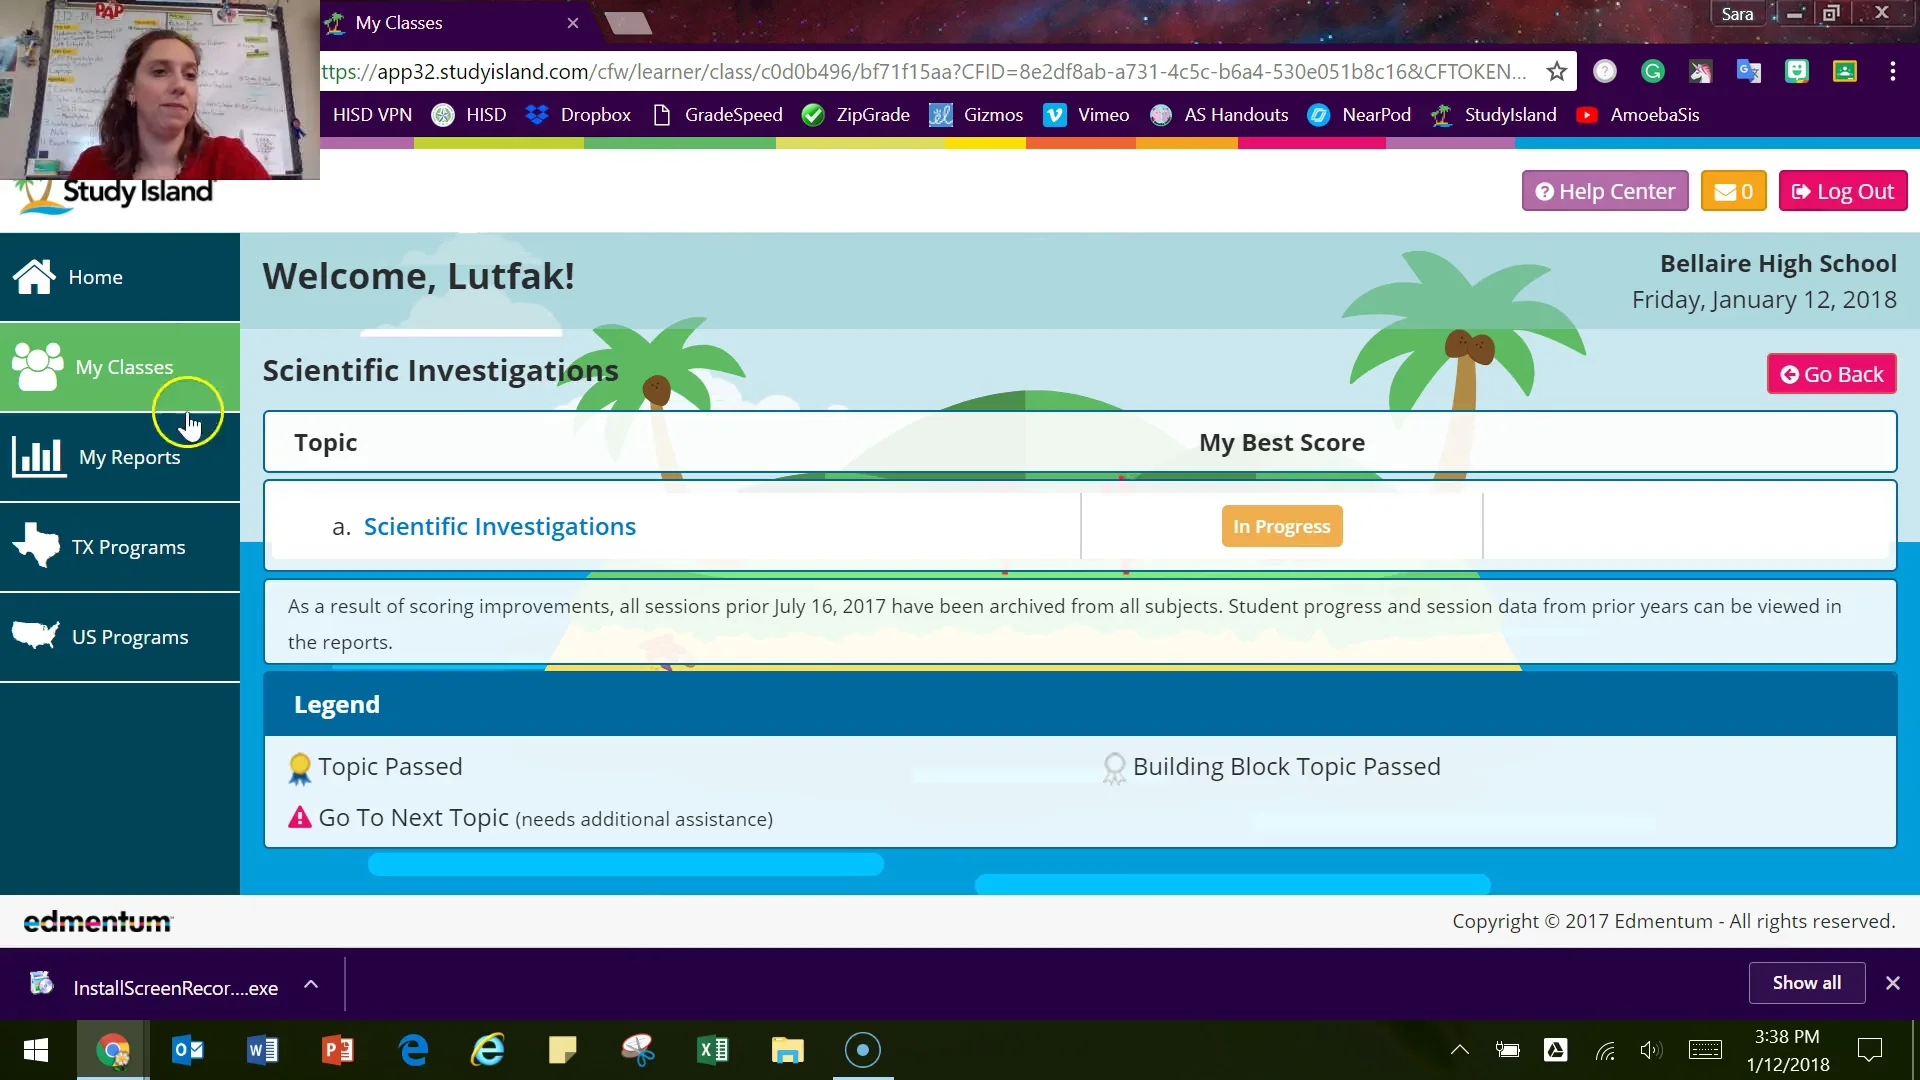This screenshot has width=1920, height=1080.
Task: Open TX Programs in the sidebar
Action: click(x=120, y=547)
